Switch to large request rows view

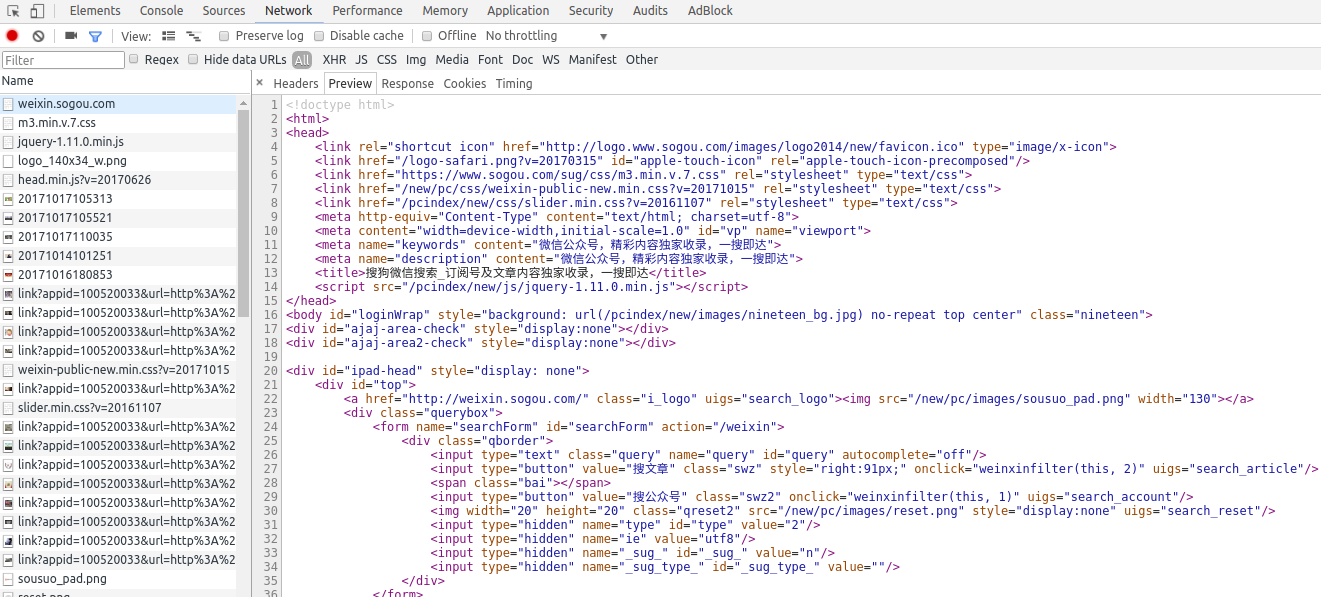click(168, 36)
